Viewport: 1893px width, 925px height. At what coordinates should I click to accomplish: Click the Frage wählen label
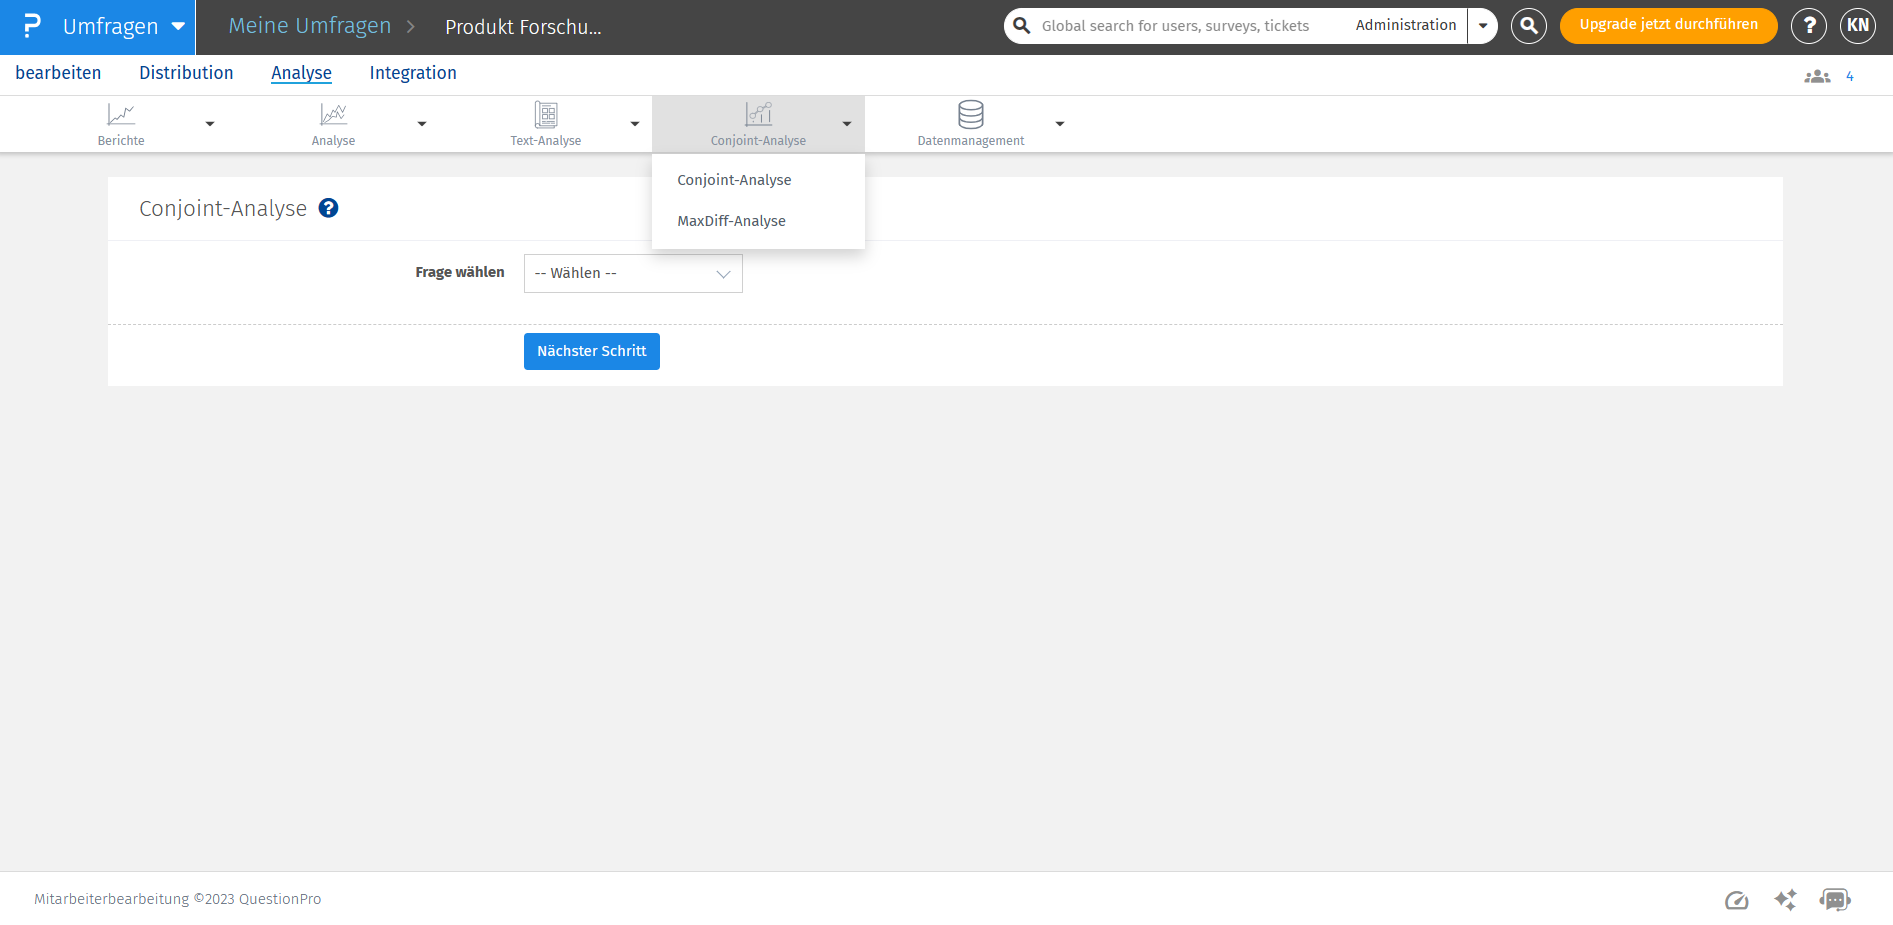(x=460, y=272)
